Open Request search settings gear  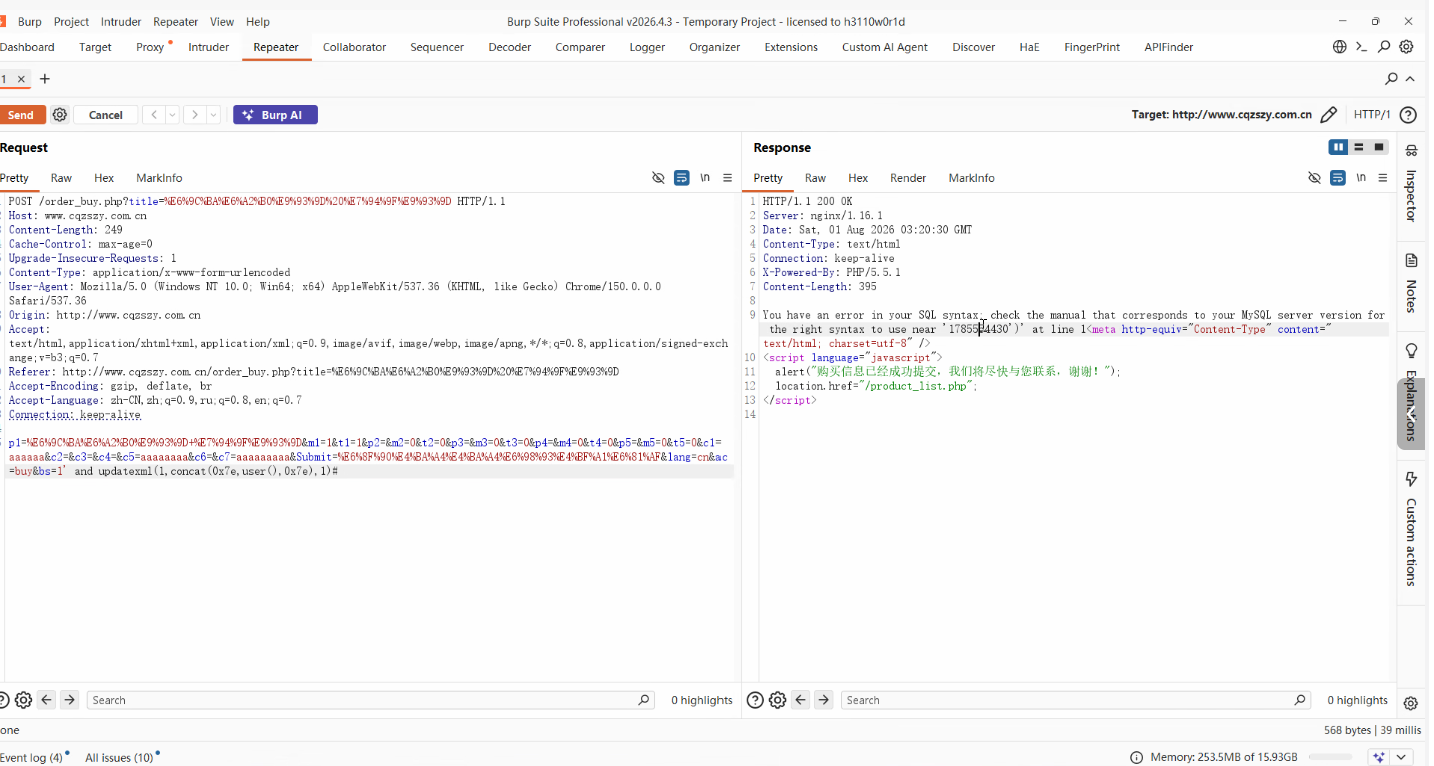tap(23, 700)
